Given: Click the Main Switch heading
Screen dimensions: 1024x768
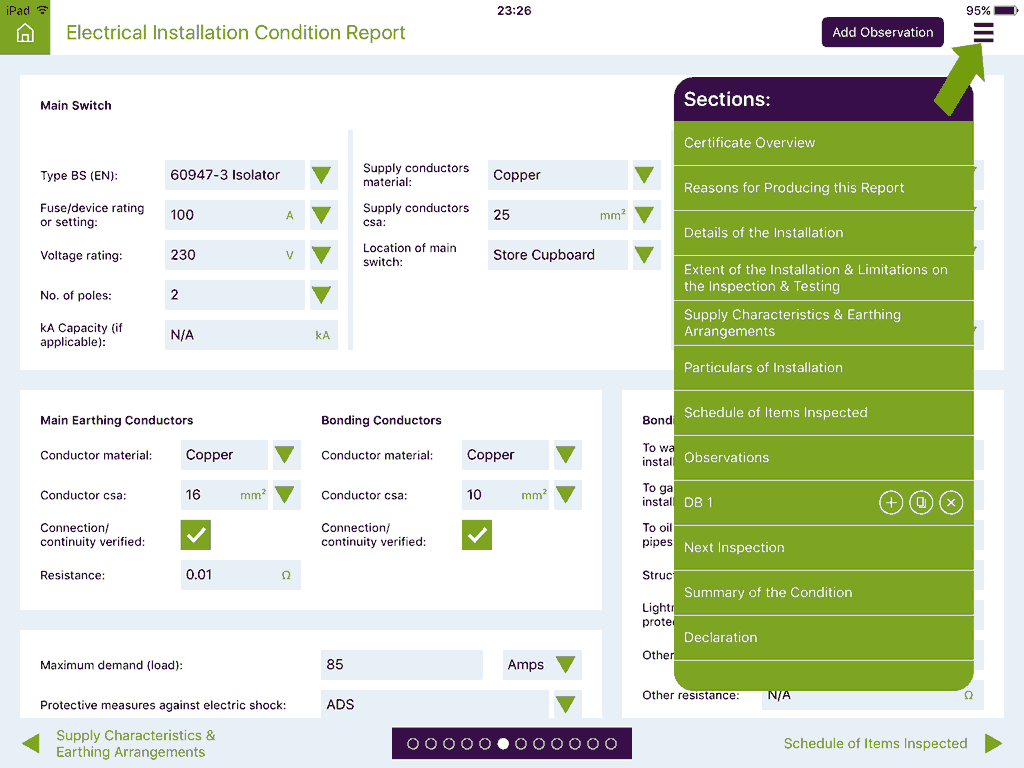Looking at the screenshot, I should click(76, 106).
